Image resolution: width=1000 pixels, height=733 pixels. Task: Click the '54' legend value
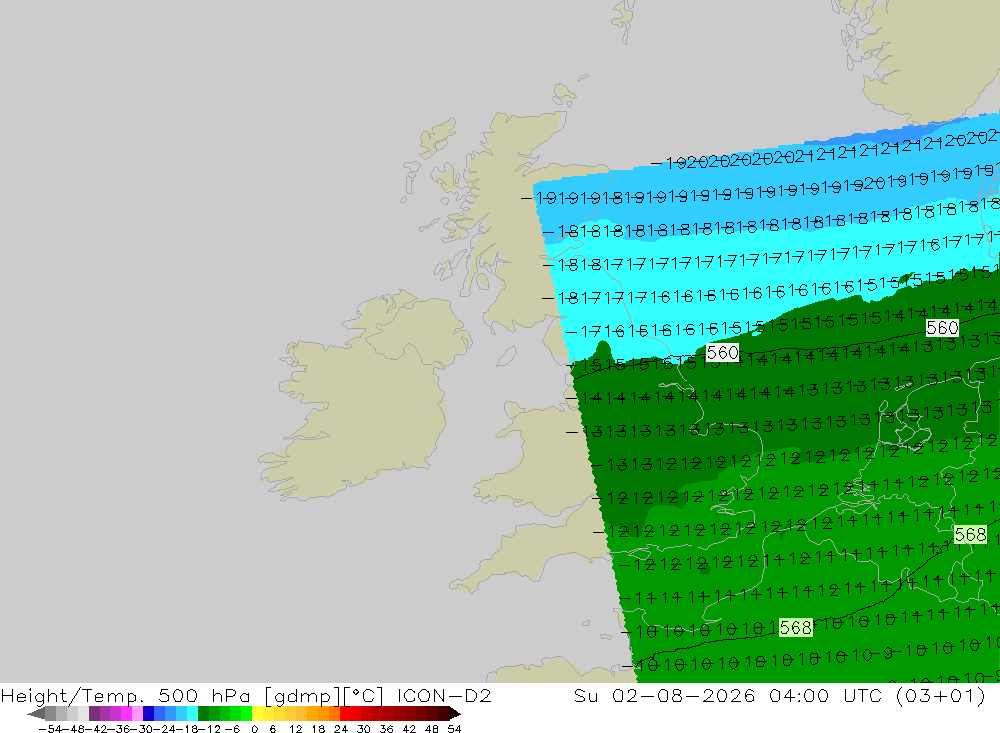tap(455, 729)
